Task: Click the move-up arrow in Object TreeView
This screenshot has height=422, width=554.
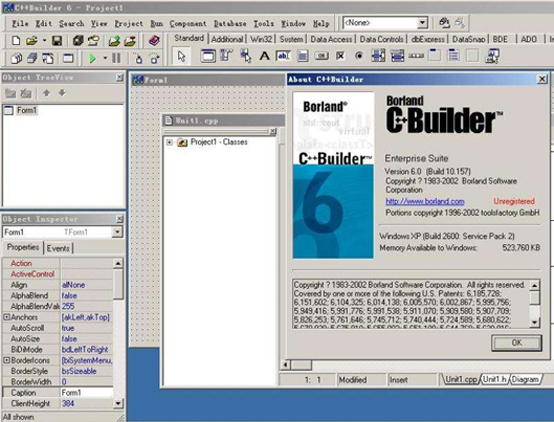Action: click(46, 93)
